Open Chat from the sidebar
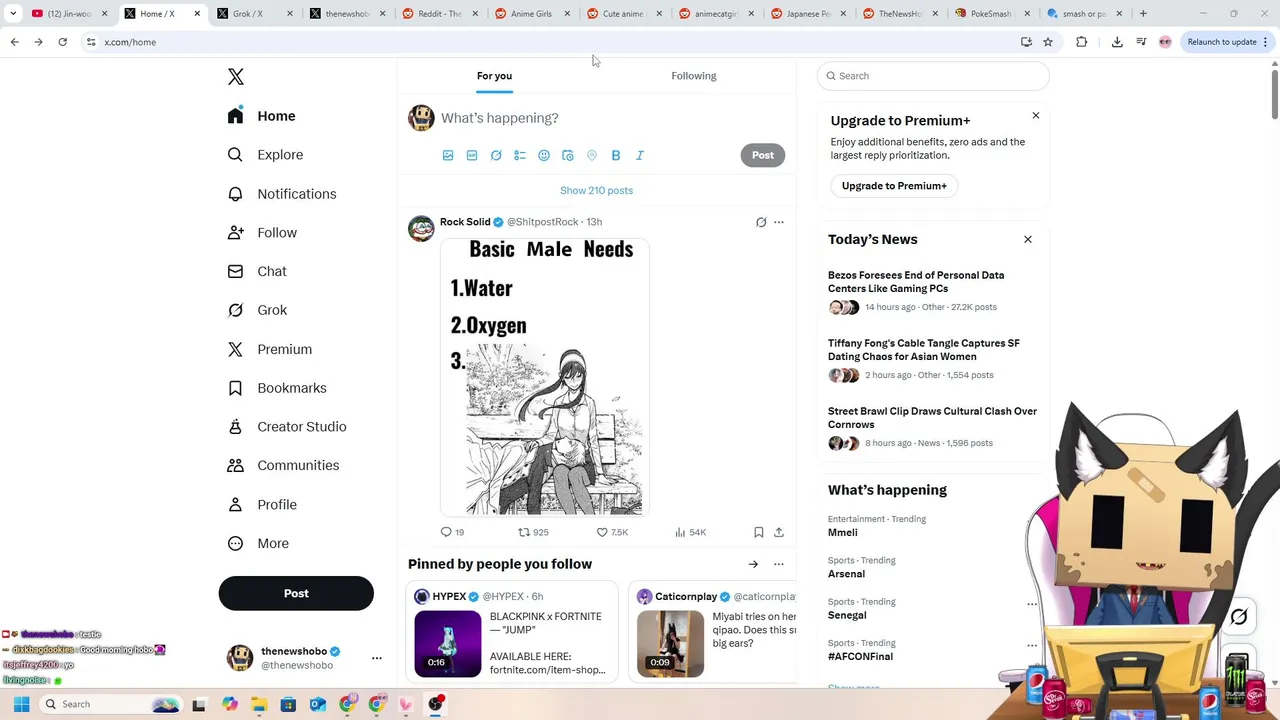Image resolution: width=1280 pixels, height=720 pixels. click(257, 271)
